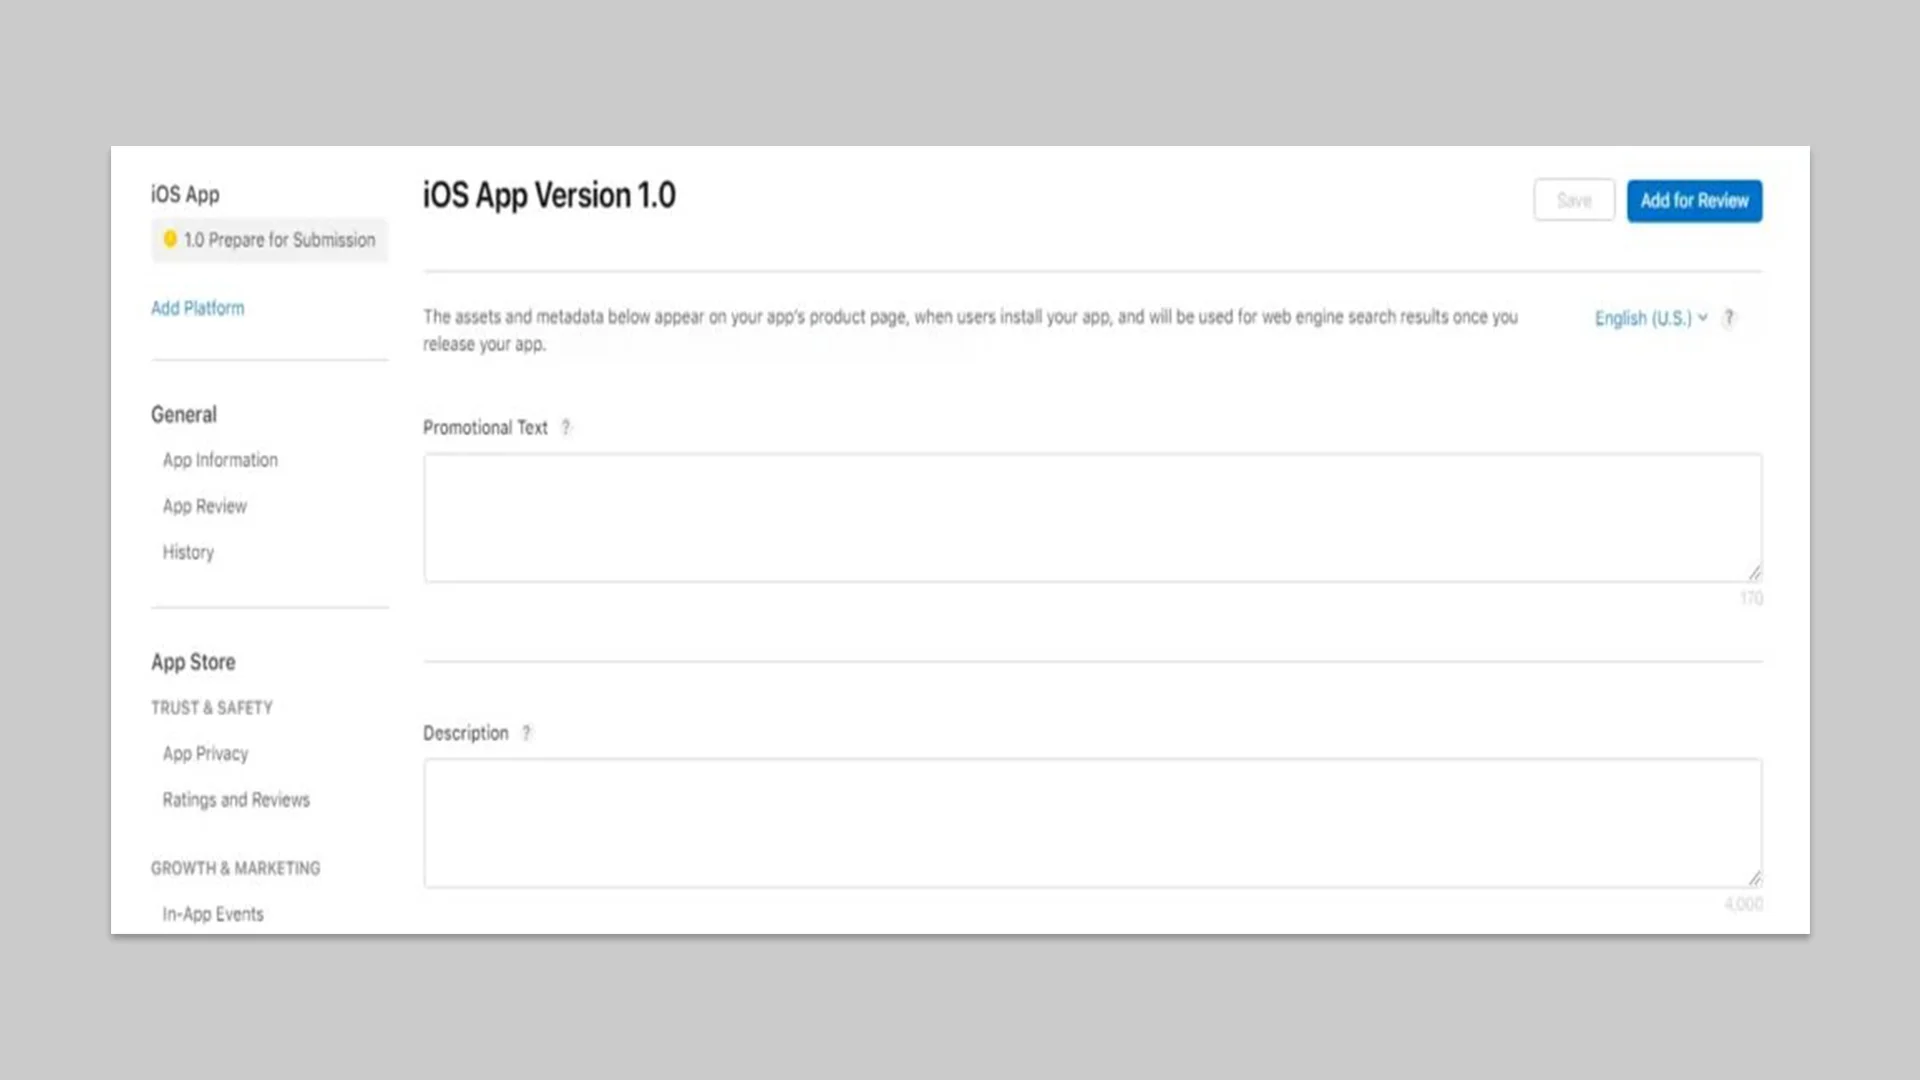Click the General section heading

point(184,414)
